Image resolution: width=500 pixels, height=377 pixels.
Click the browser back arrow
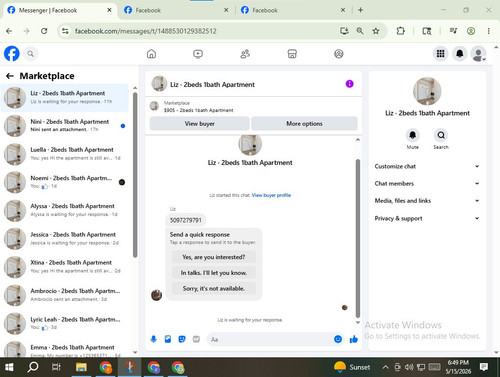pyautogui.click(x=9, y=31)
